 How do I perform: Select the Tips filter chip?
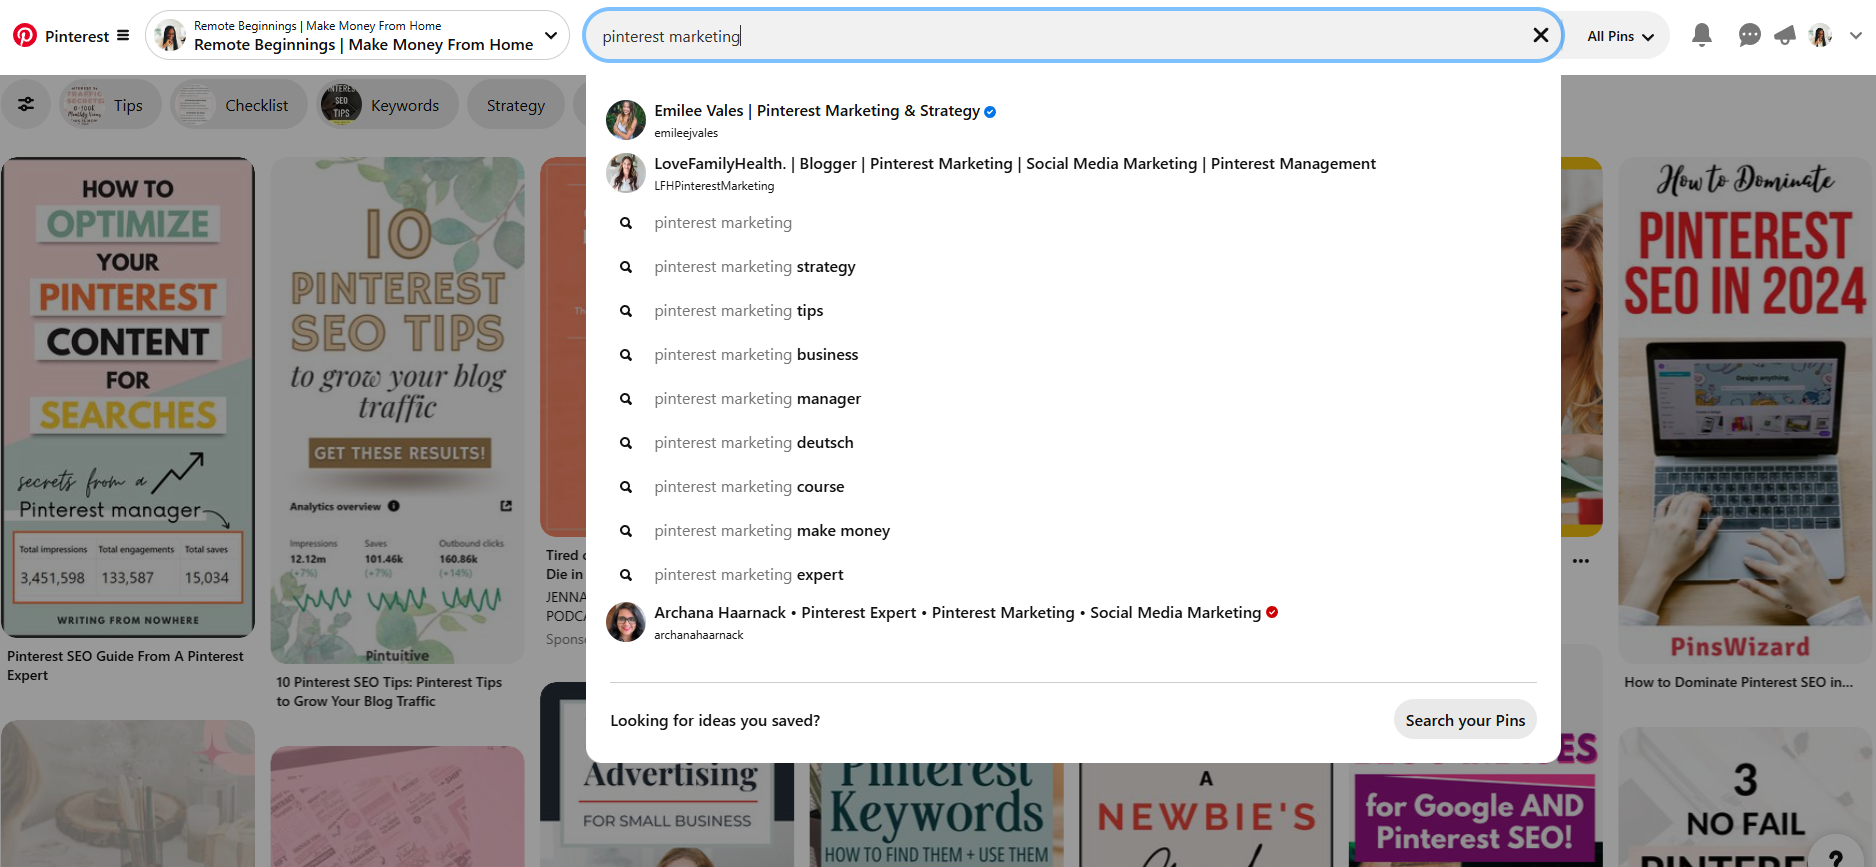pyautogui.click(x=109, y=105)
